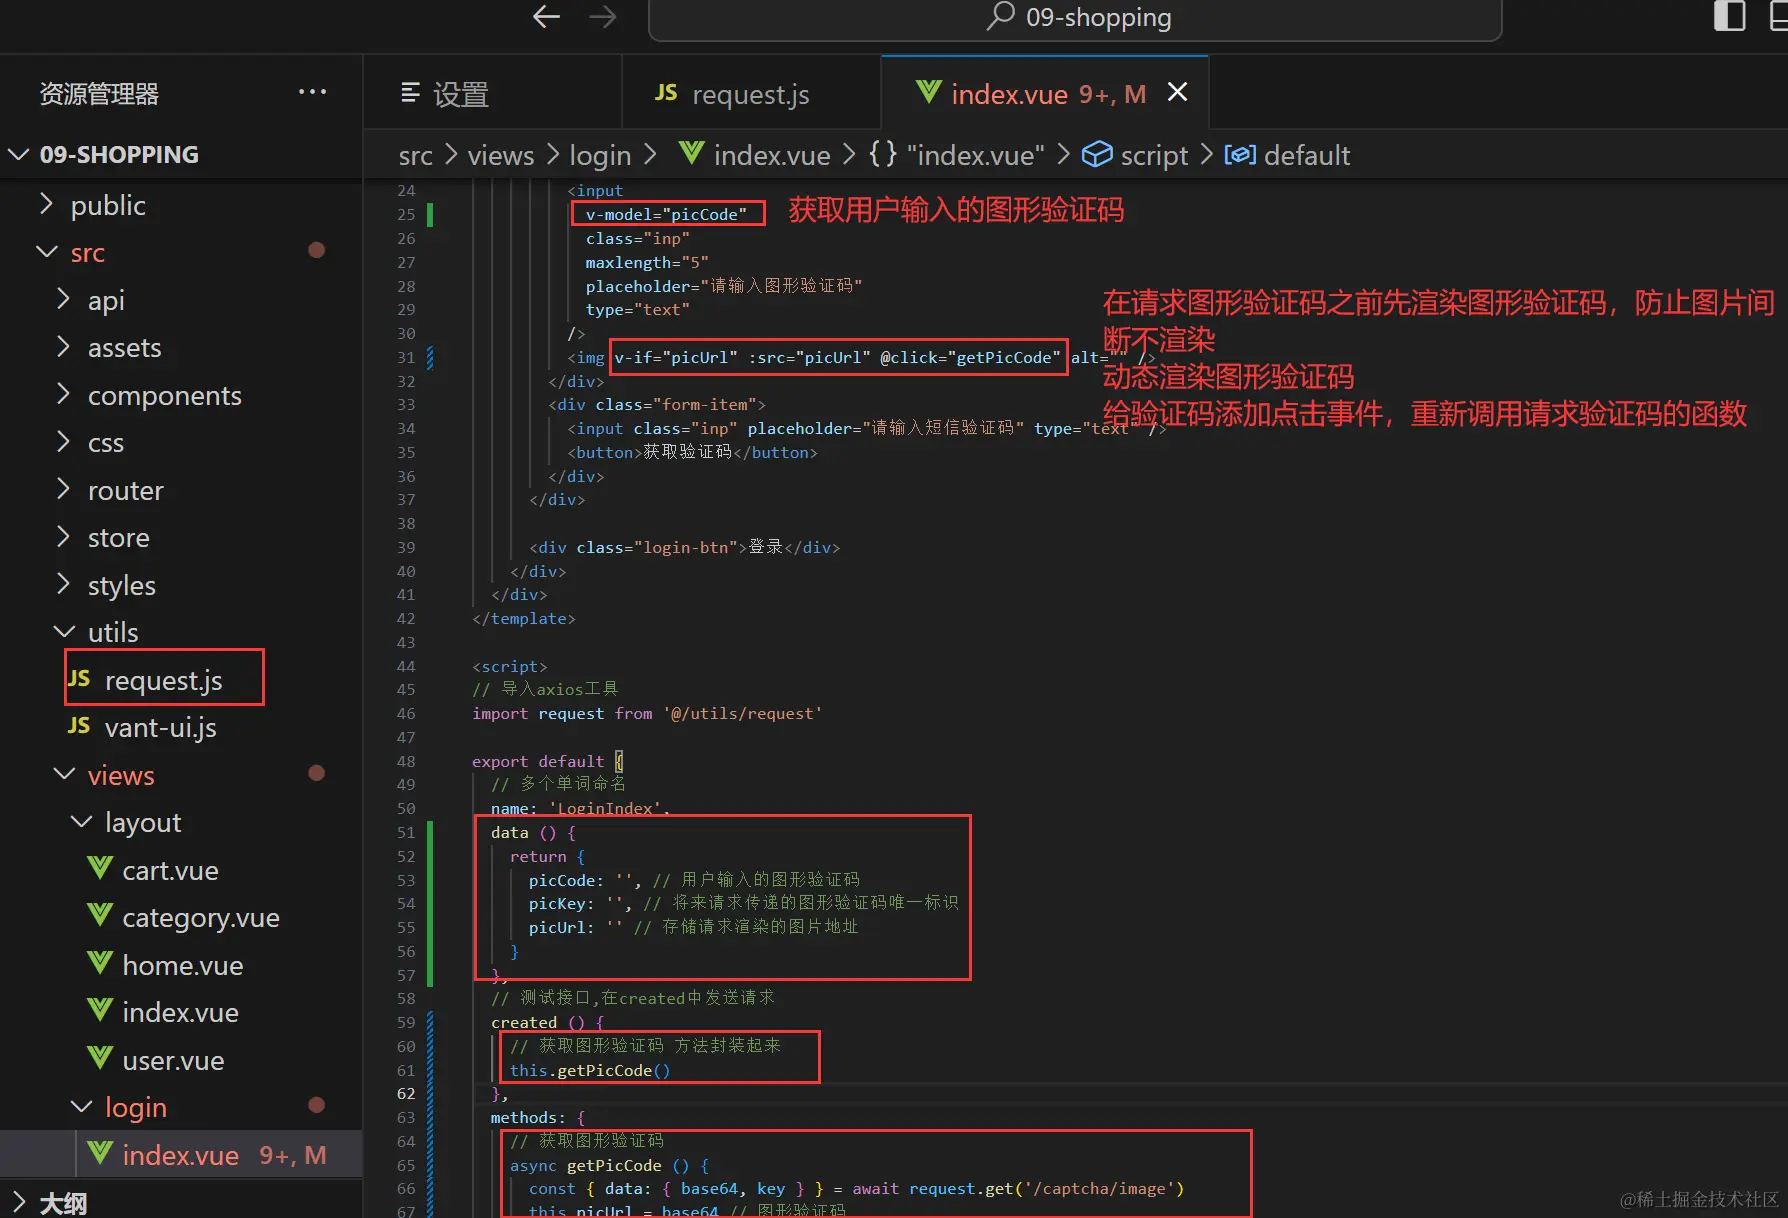Click the picKey data property line
Viewport: 1788px width, 1218px height.
tap(743, 903)
